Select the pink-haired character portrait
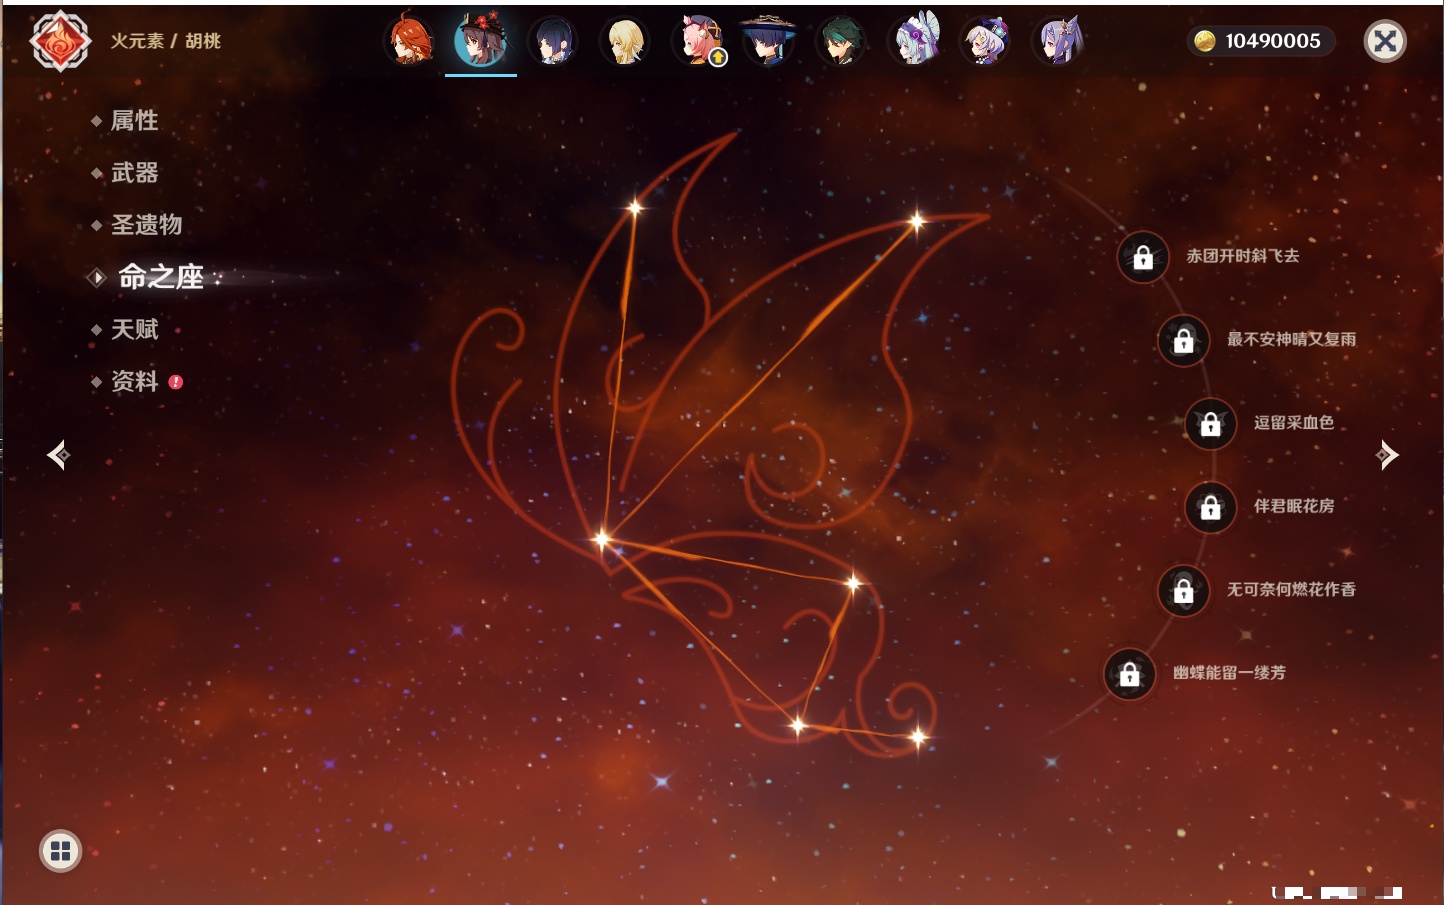 (697, 40)
